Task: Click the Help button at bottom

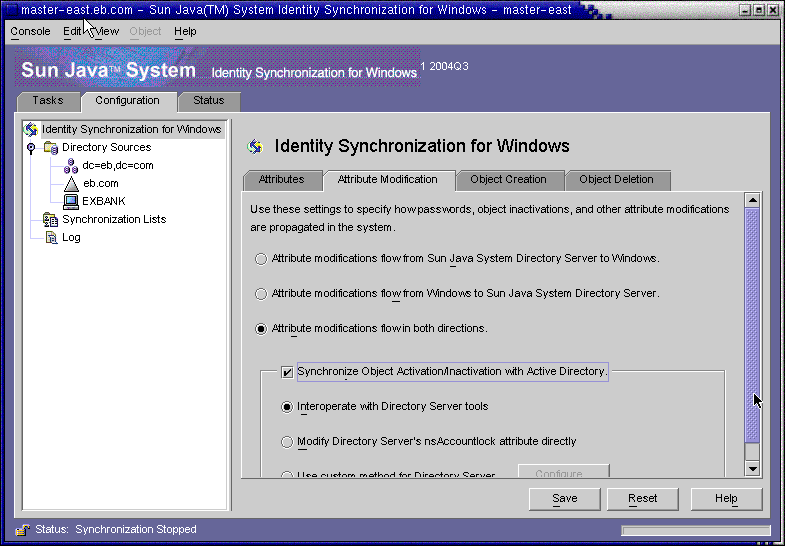Action: tap(726, 499)
